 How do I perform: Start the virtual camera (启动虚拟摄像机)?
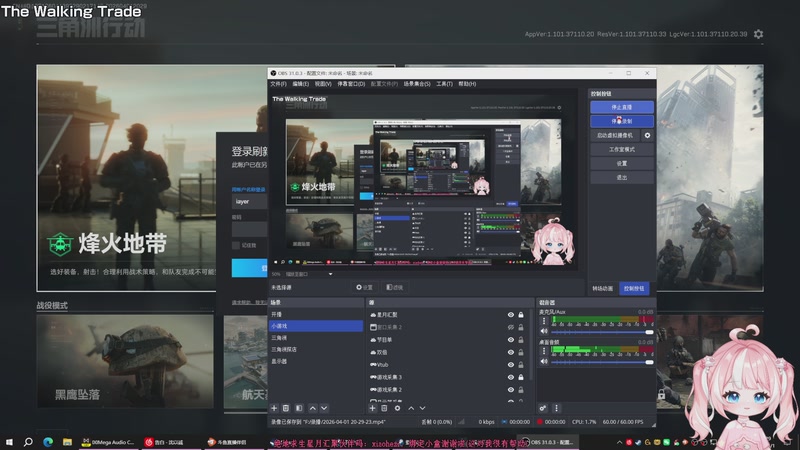coord(615,135)
